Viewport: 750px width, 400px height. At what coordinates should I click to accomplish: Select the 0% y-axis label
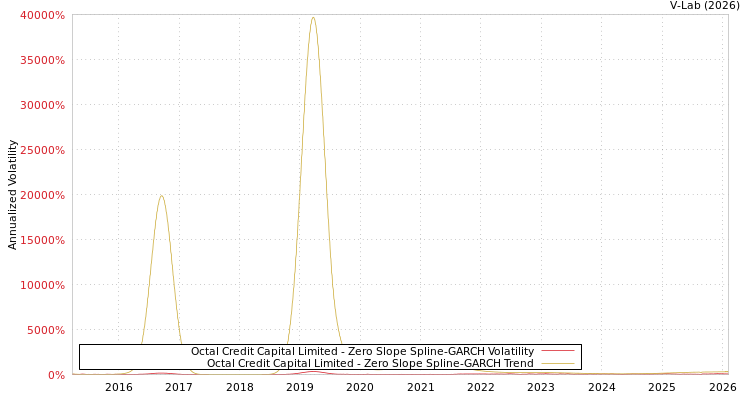coord(56,375)
